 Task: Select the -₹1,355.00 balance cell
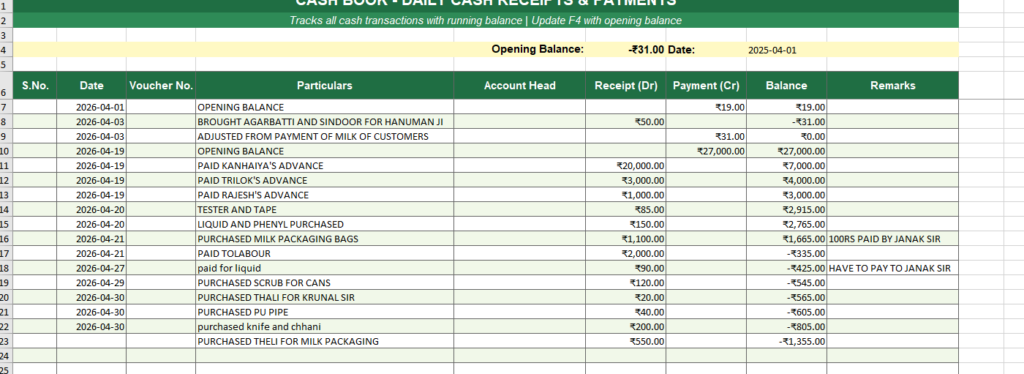[786, 341]
